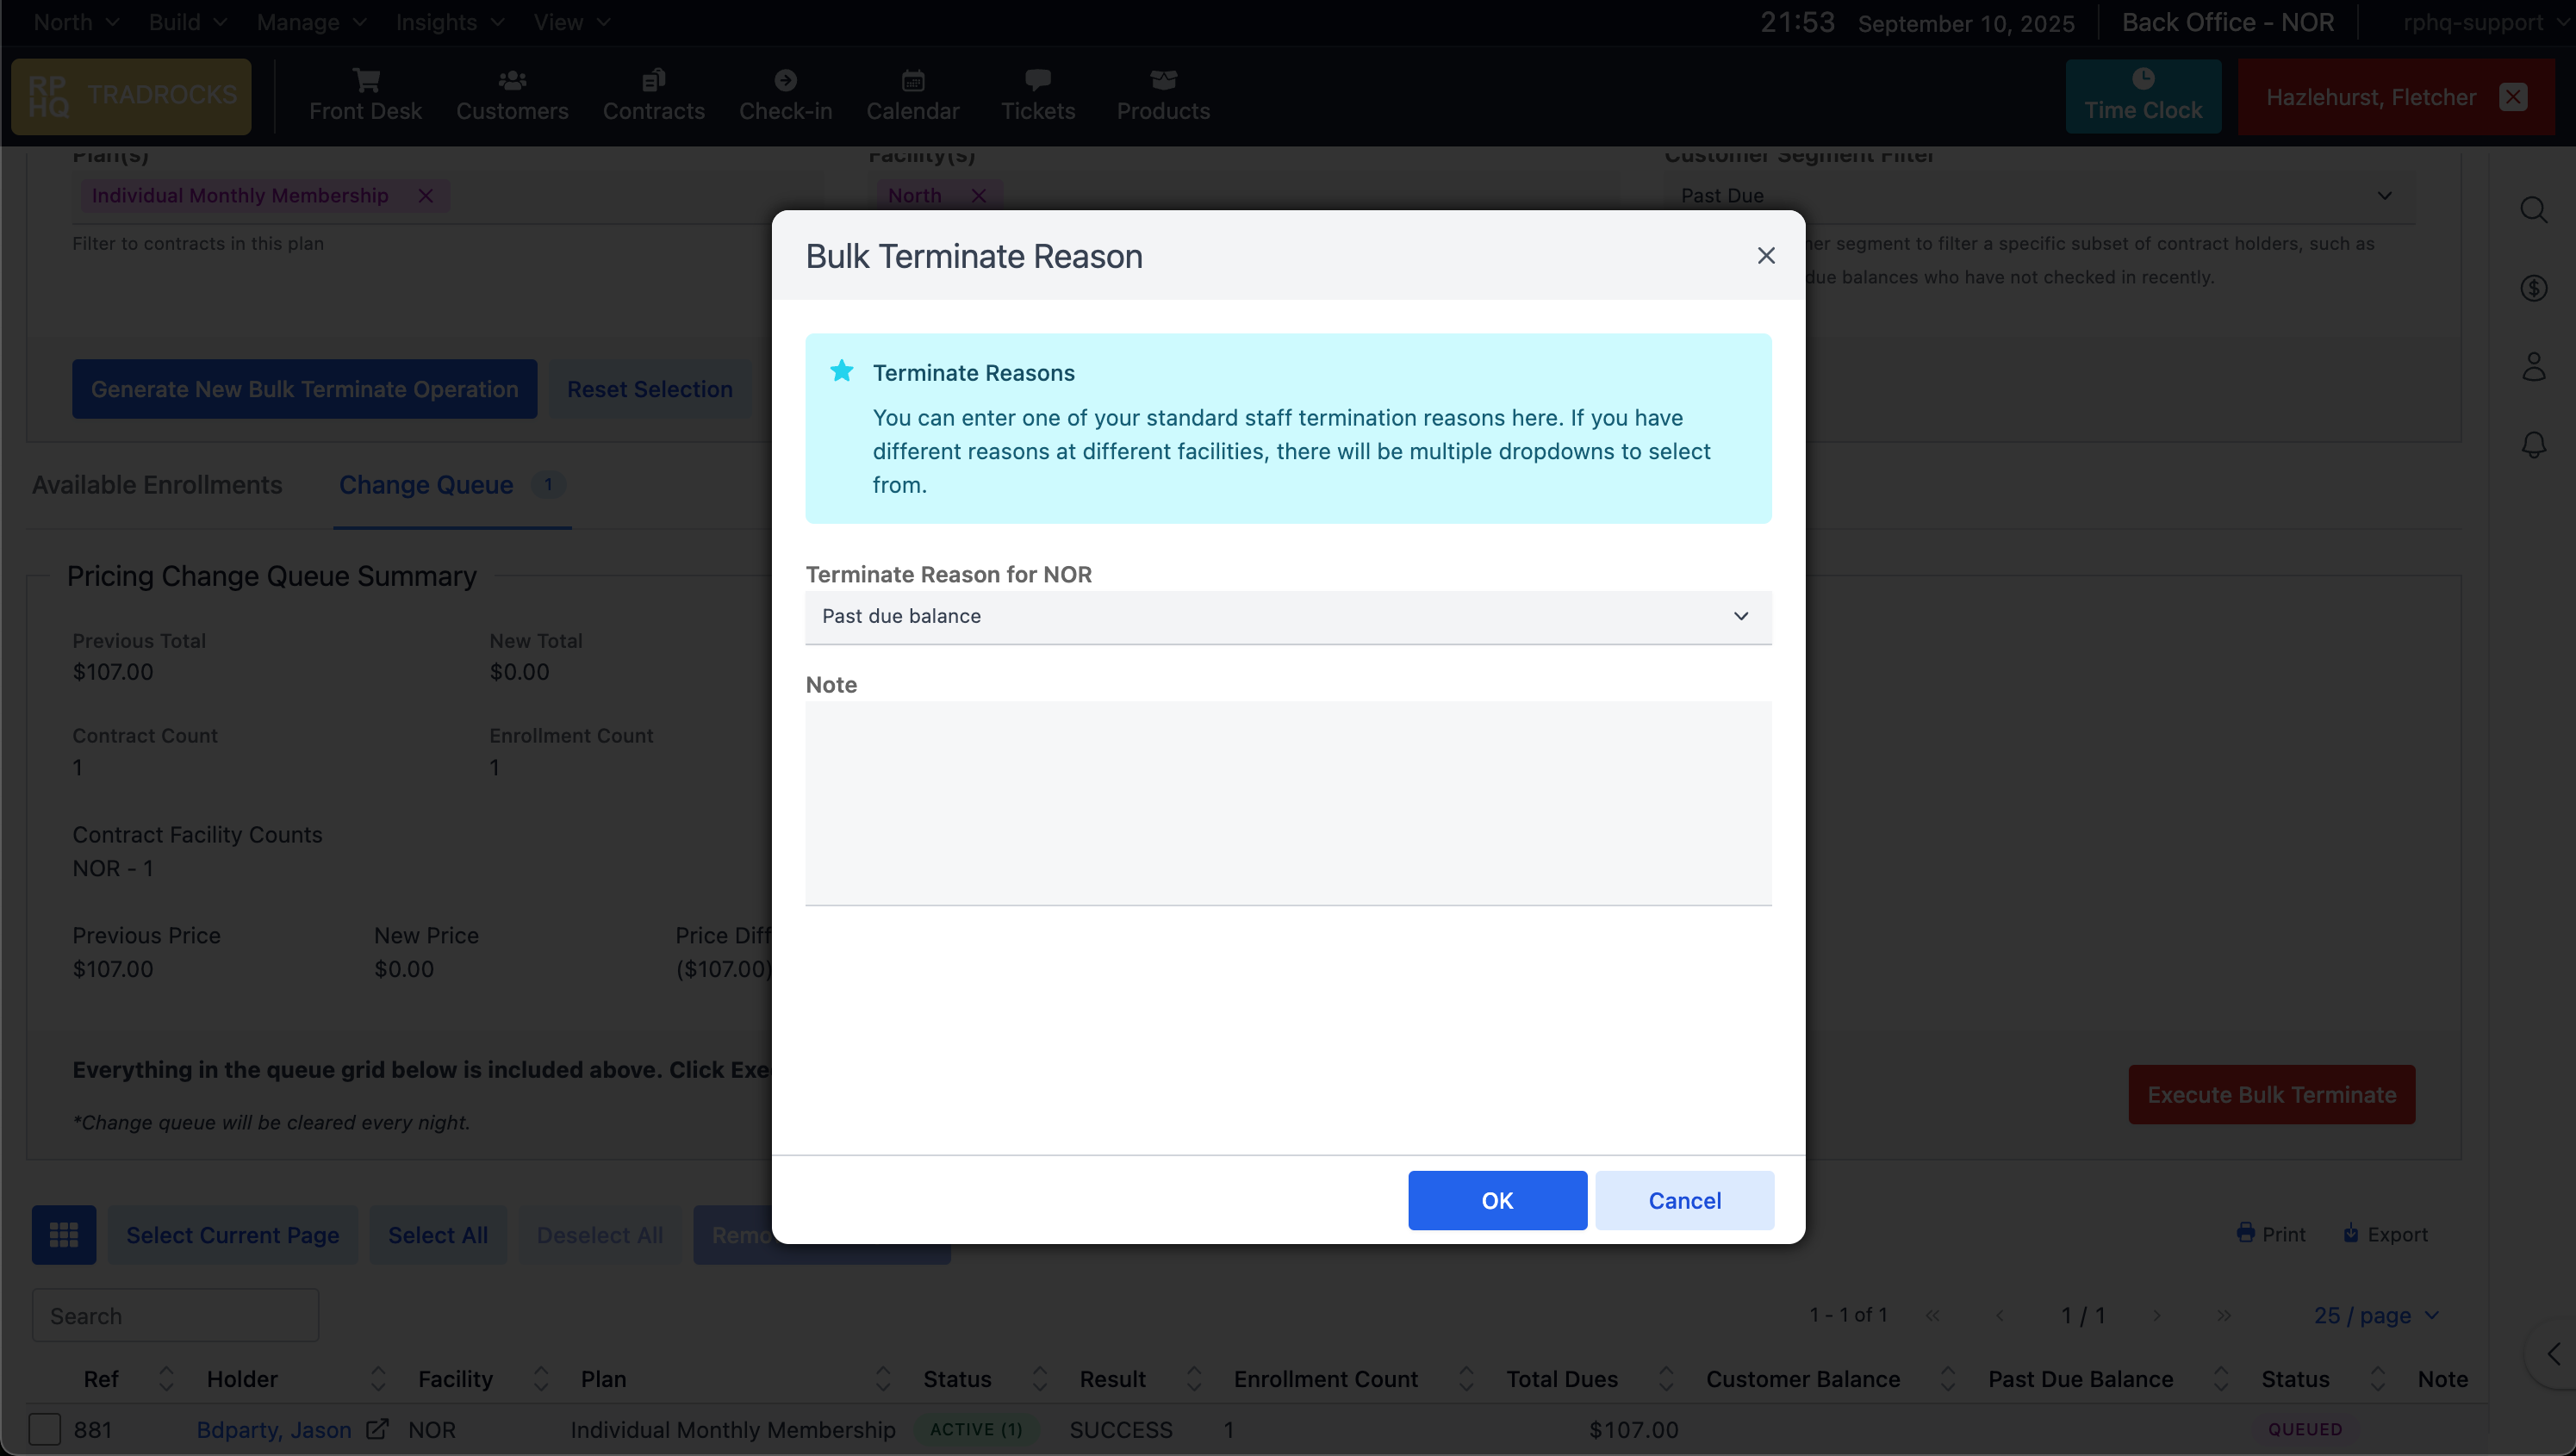The image size is (2576, 1456).
Task: Open the Bdparty, Jason holder link
Action: click(273, 1430)
